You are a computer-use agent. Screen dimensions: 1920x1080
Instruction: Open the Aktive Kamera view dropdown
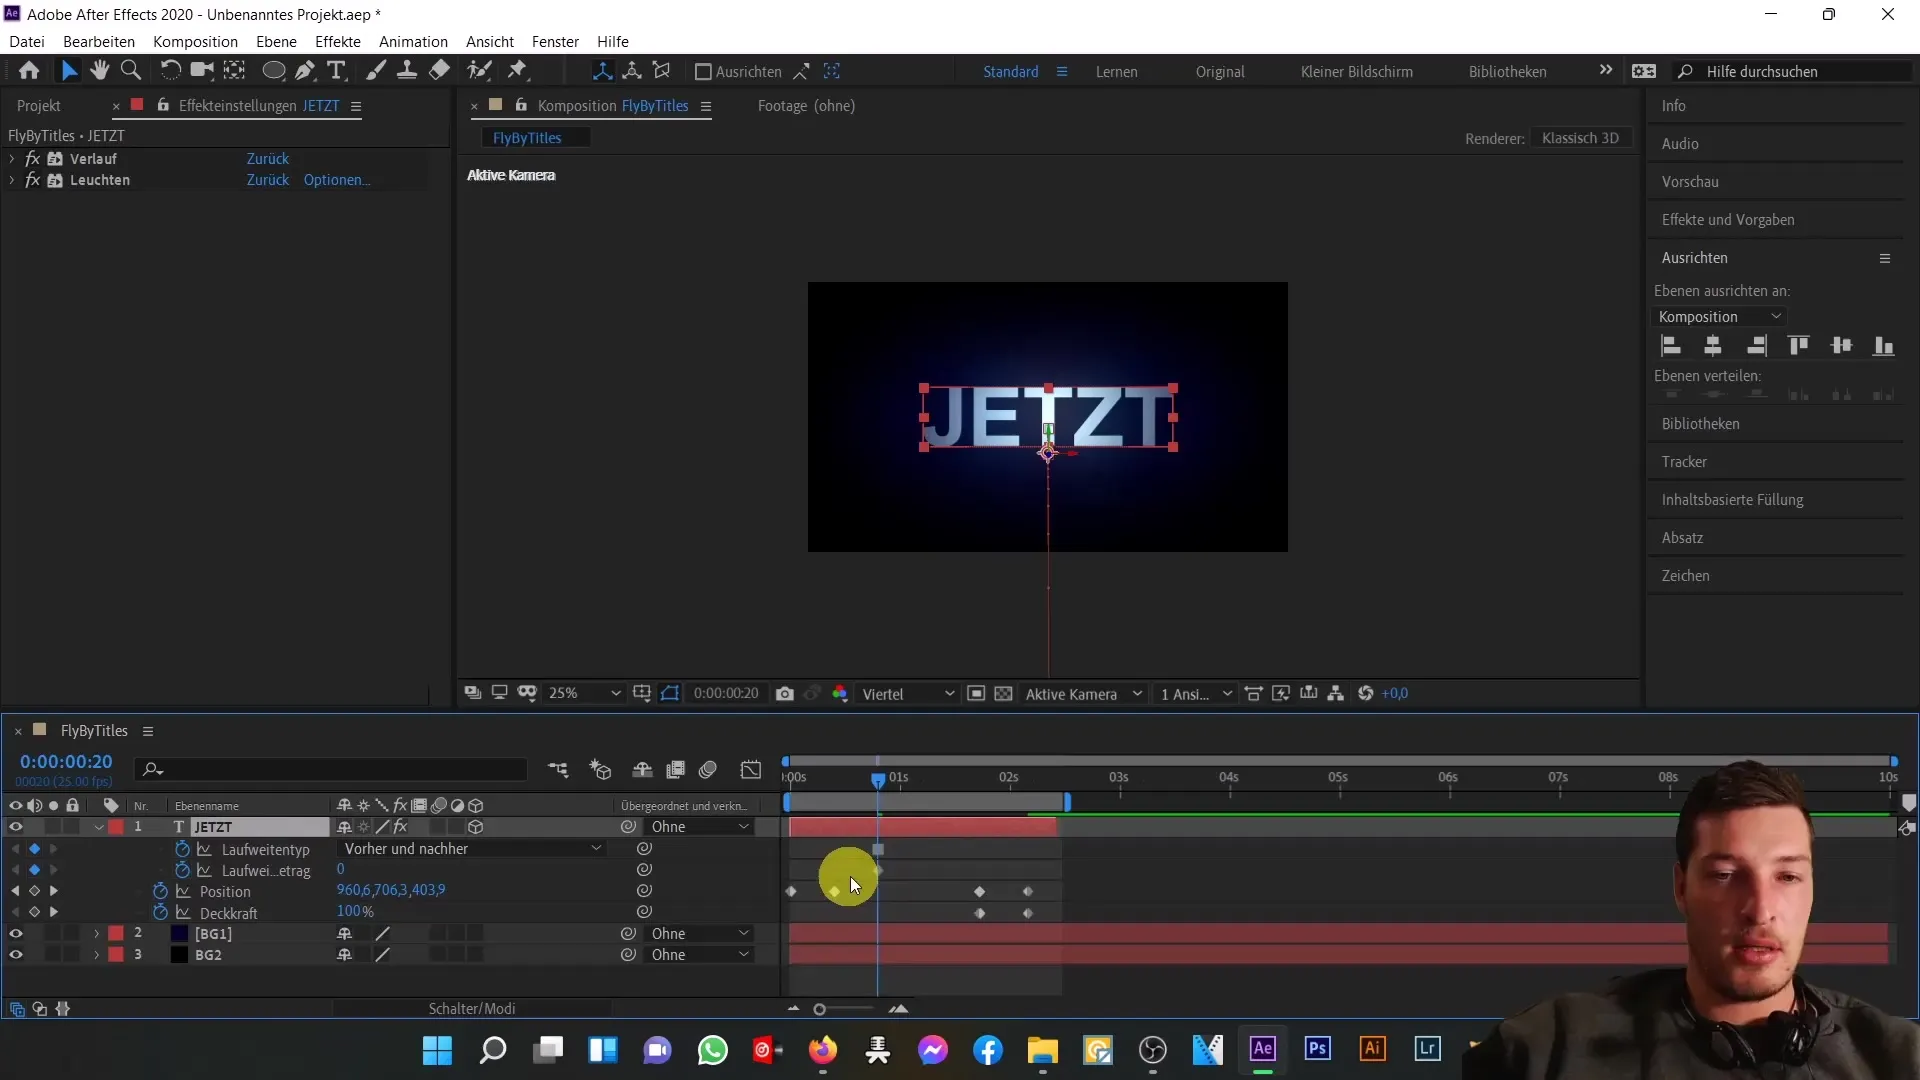1083,694
